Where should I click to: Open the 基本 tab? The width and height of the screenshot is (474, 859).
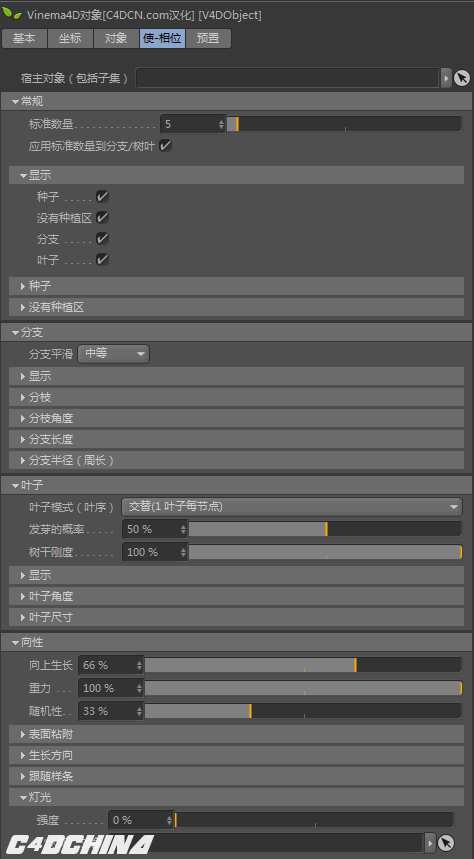point(24,38)
